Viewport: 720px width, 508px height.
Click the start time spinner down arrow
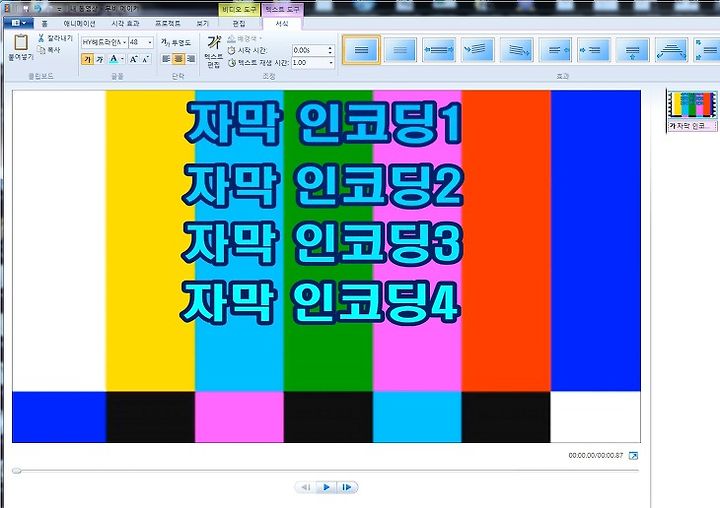pos(330,52)
